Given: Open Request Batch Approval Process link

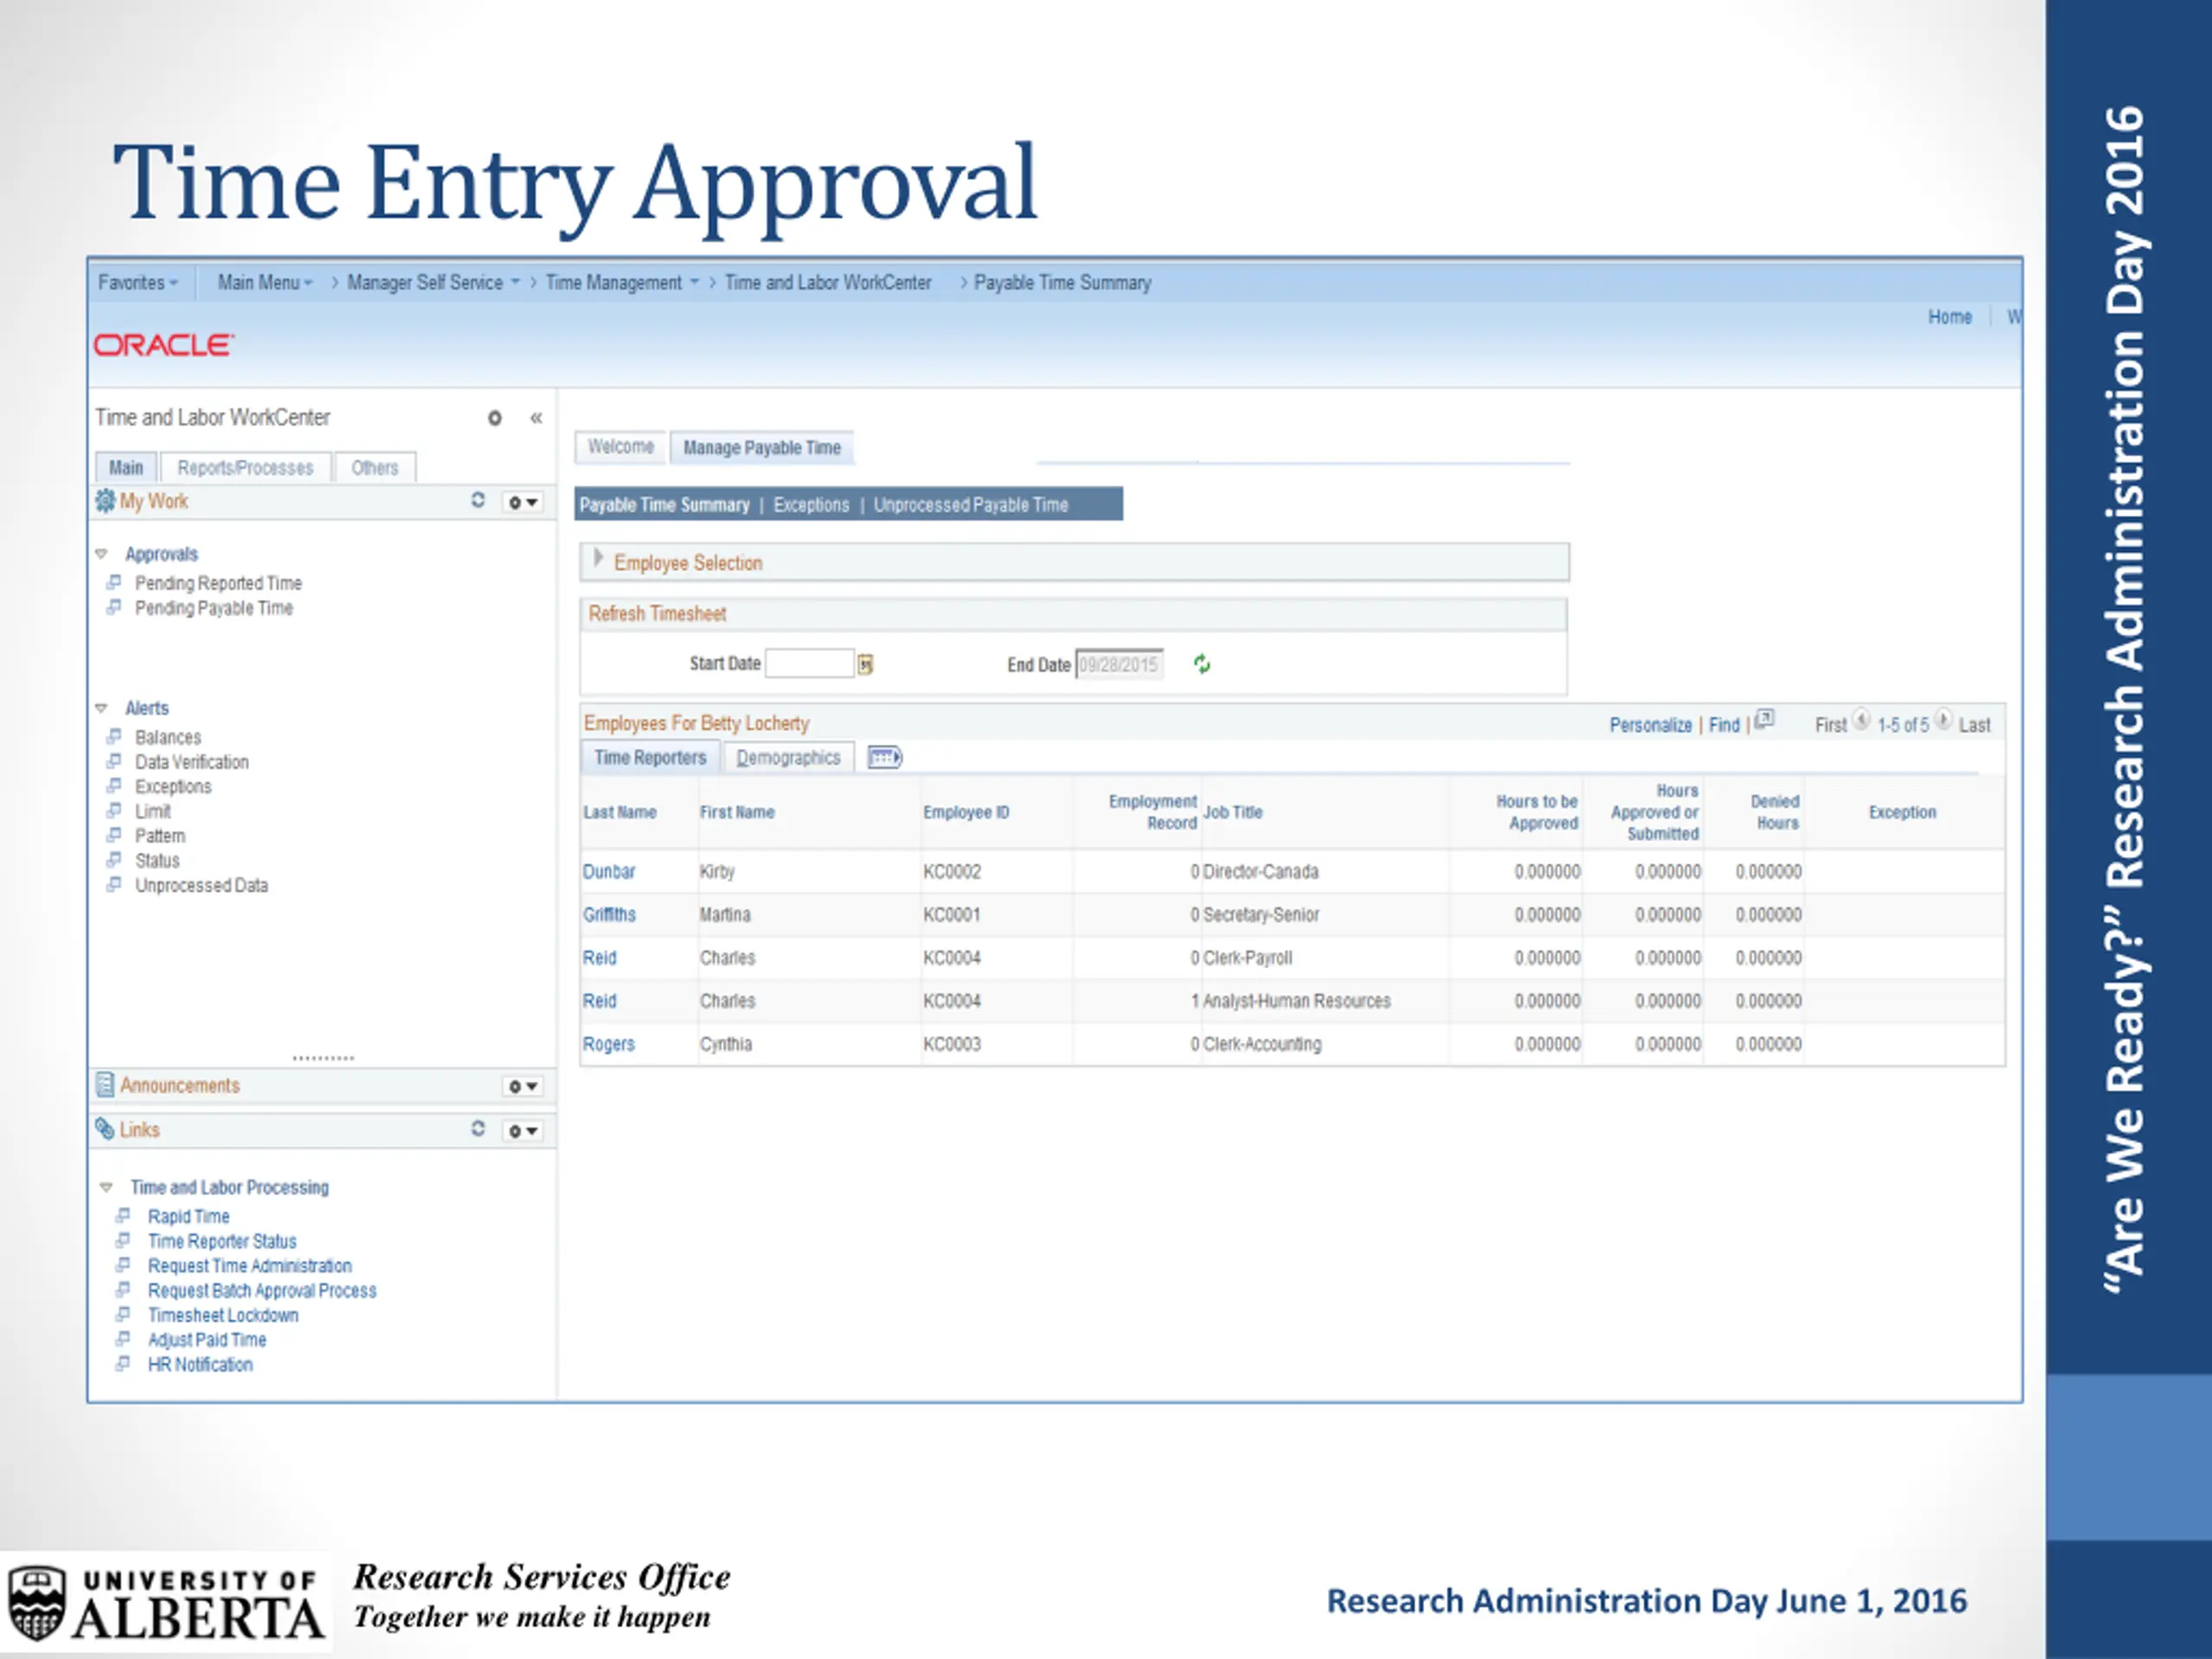Looking at the screenshot, I should pos(262,1291).
